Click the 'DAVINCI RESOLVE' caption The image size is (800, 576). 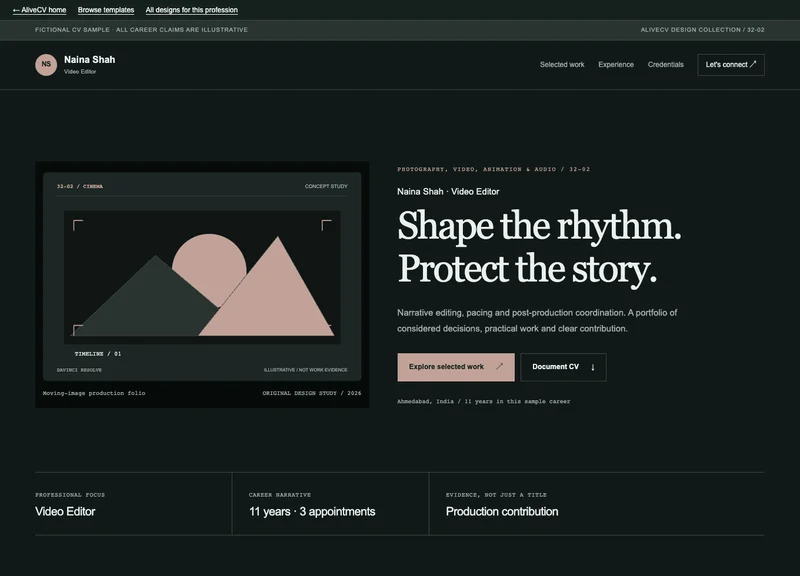(79, 370)
